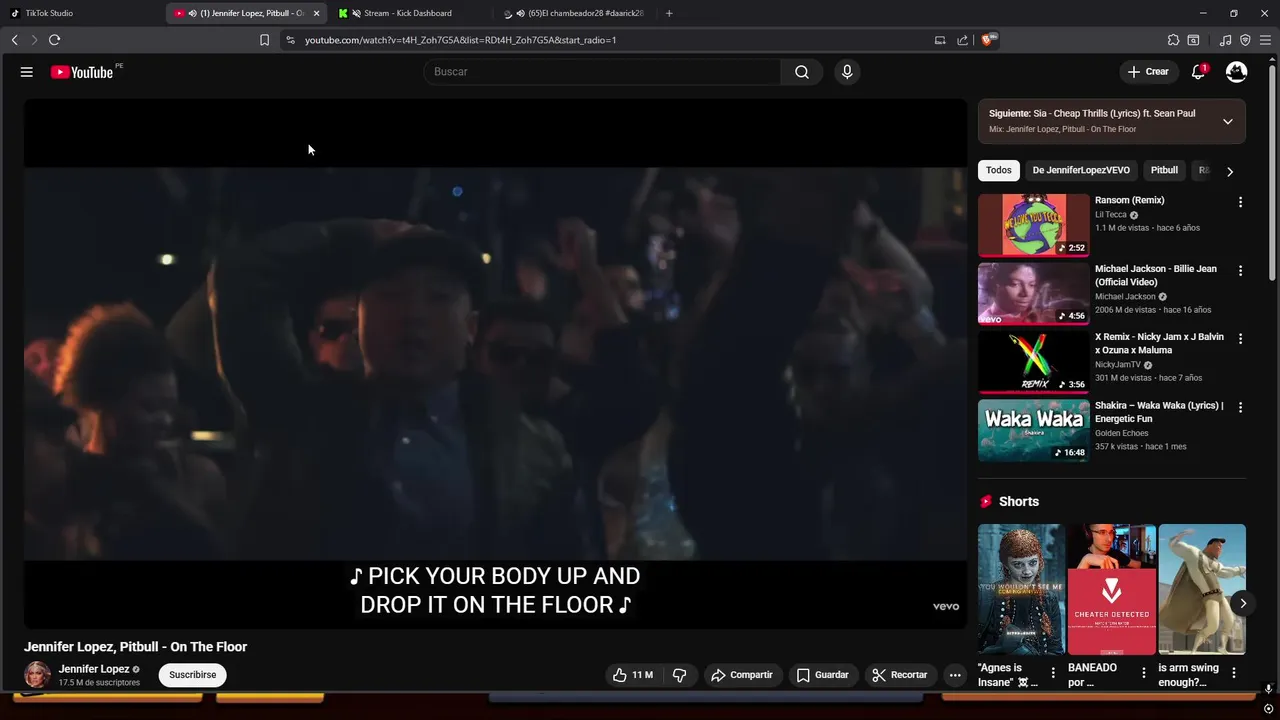Open the 'is arm swing enough?' short thumbnail
Screen dimensions: 1280x720
pos(1202,589)
